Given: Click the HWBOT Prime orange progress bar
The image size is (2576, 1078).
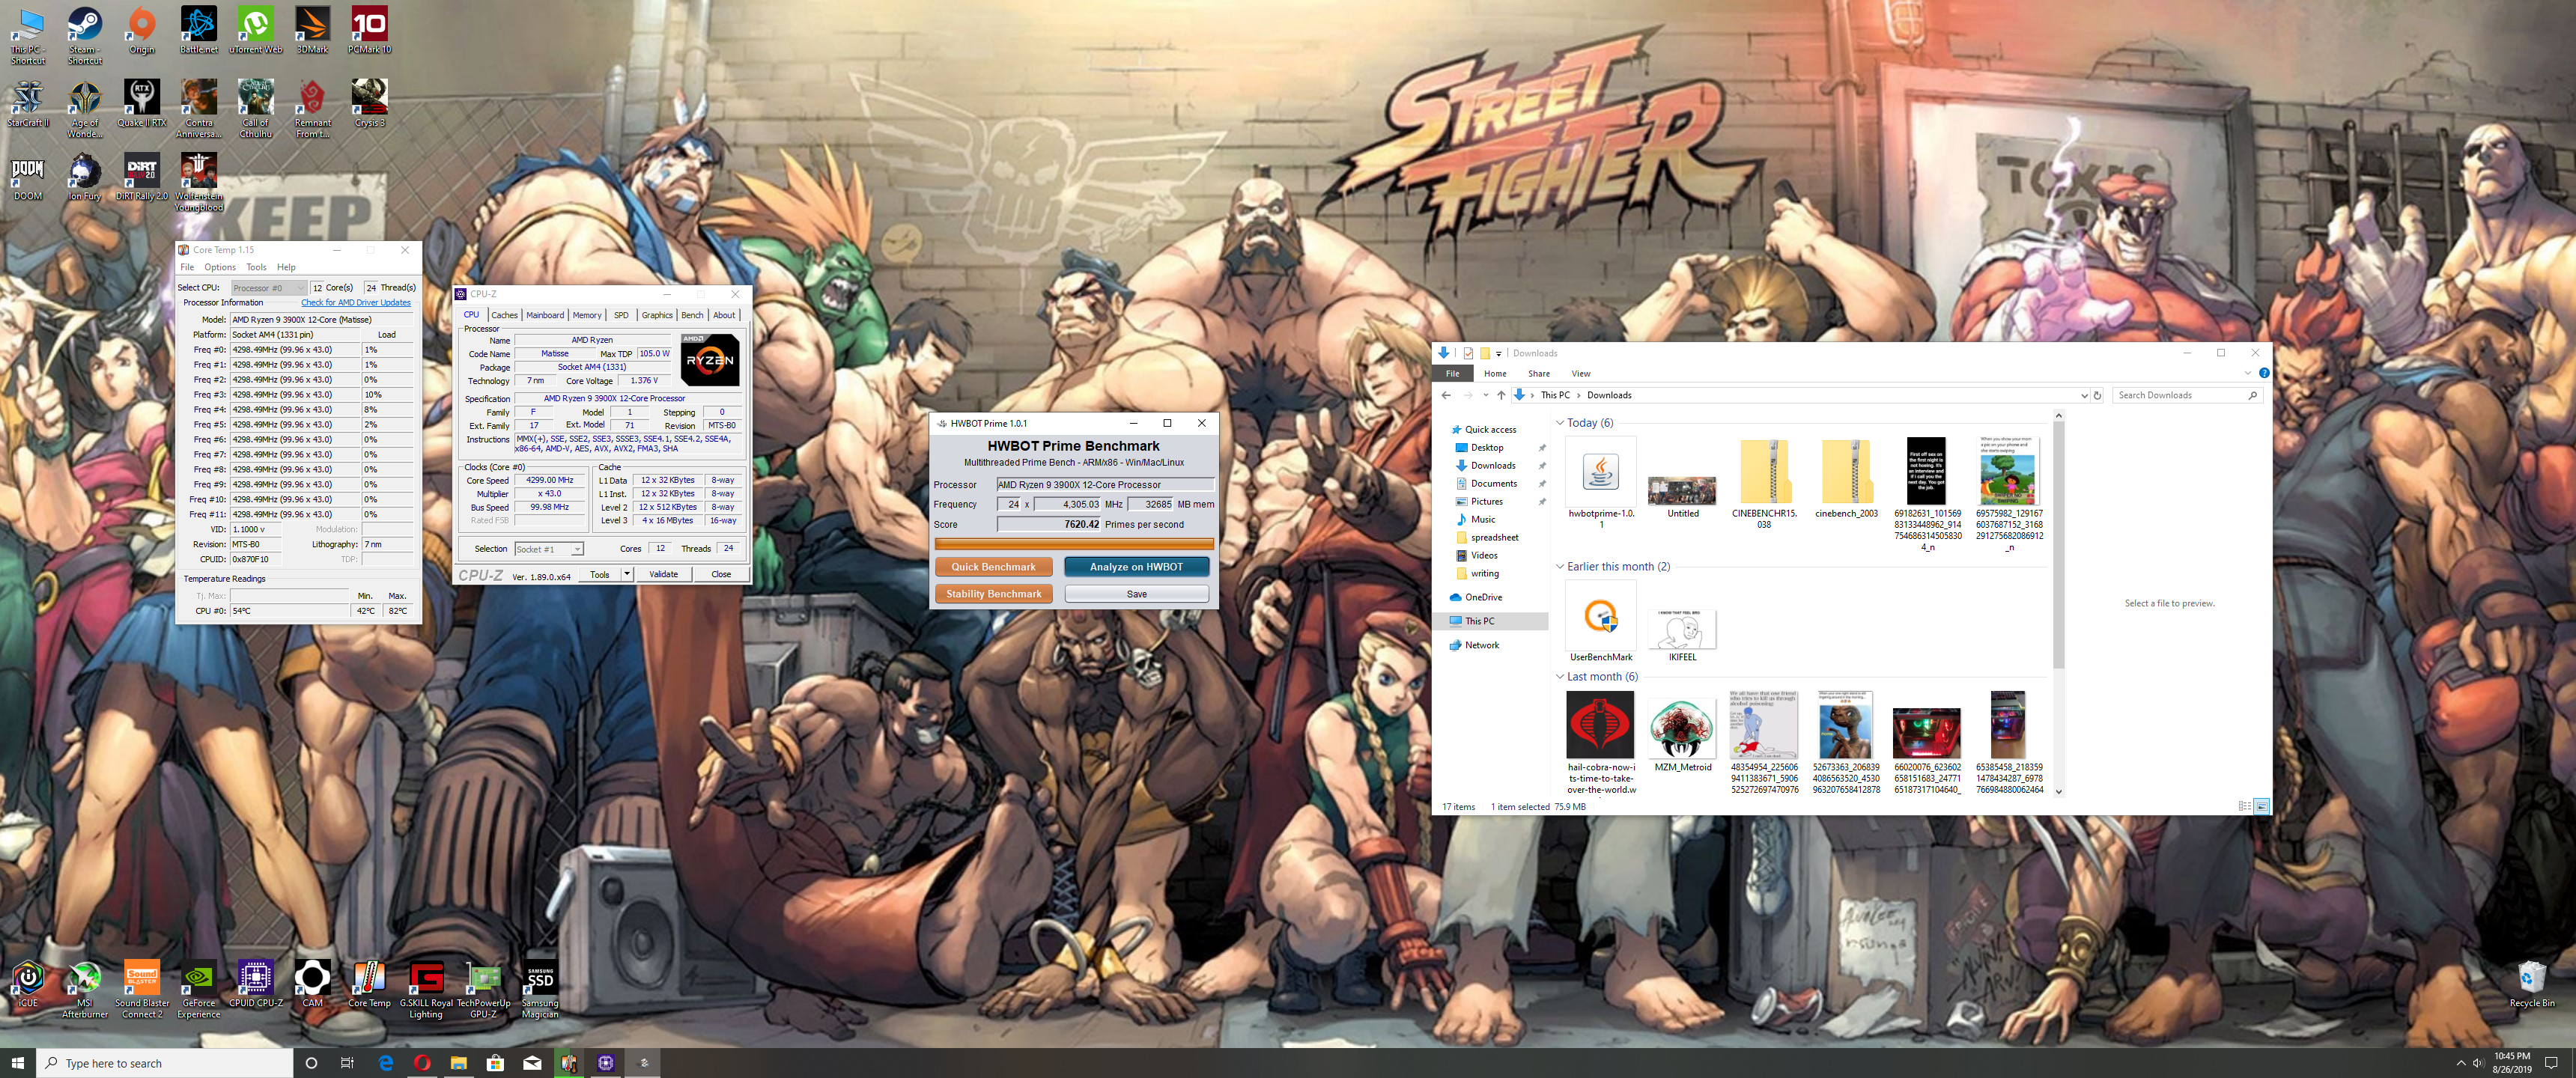Looking at the screenshot, I should pyautogui.click(x=1074, y=544).
